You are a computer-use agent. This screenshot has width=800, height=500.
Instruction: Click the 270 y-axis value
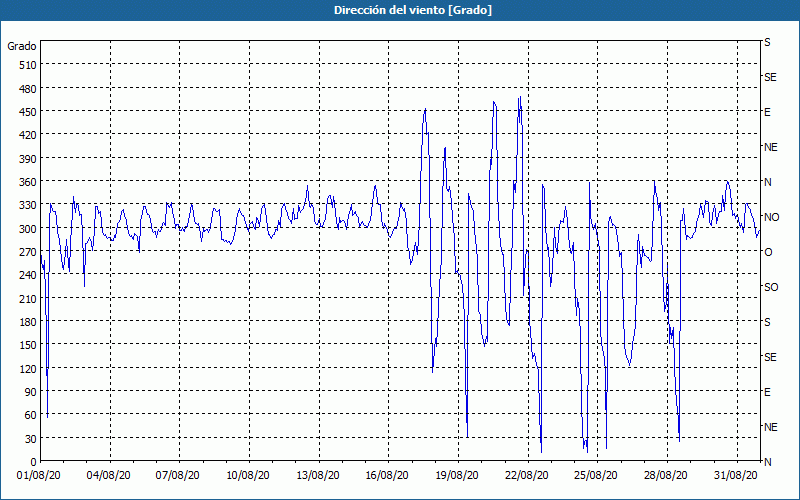[x=28, y=252]
